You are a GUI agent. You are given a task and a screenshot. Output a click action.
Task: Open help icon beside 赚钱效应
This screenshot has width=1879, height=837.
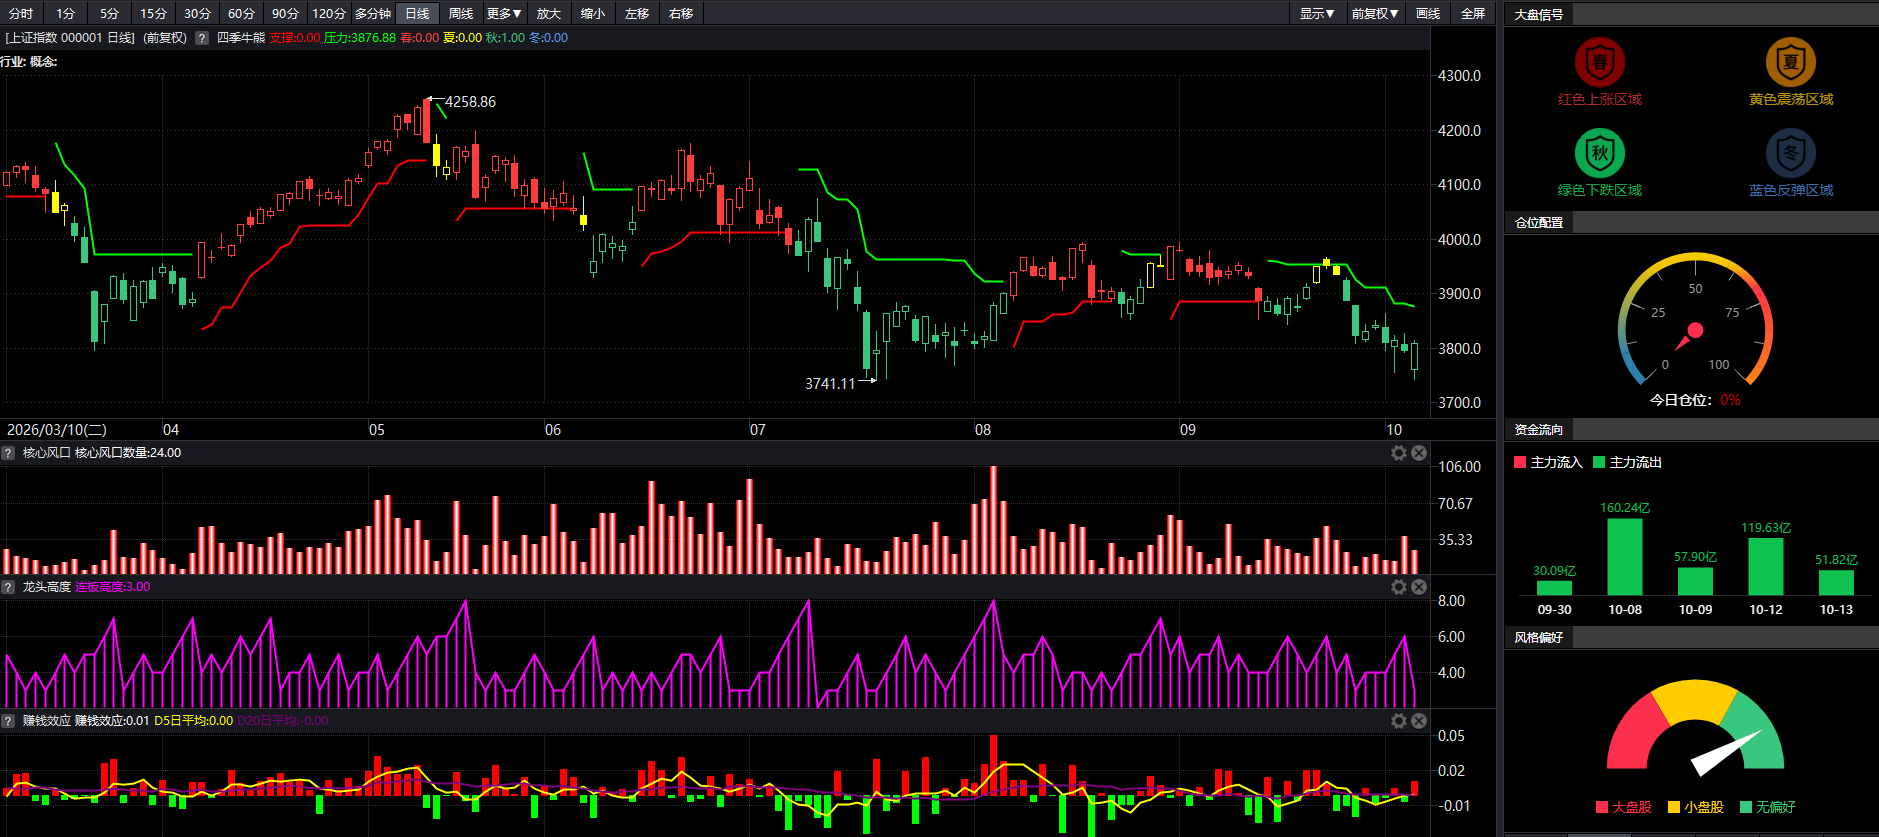[8, 721]
